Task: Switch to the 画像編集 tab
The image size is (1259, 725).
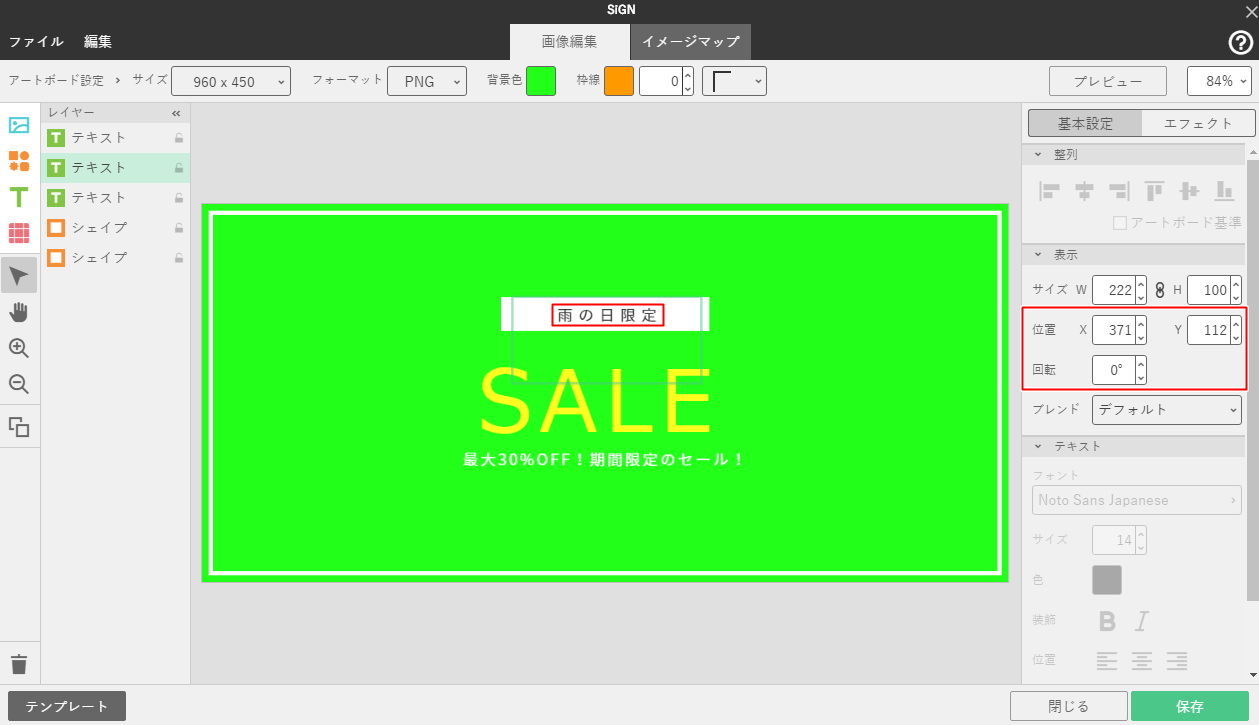Action: pos(570,42)
